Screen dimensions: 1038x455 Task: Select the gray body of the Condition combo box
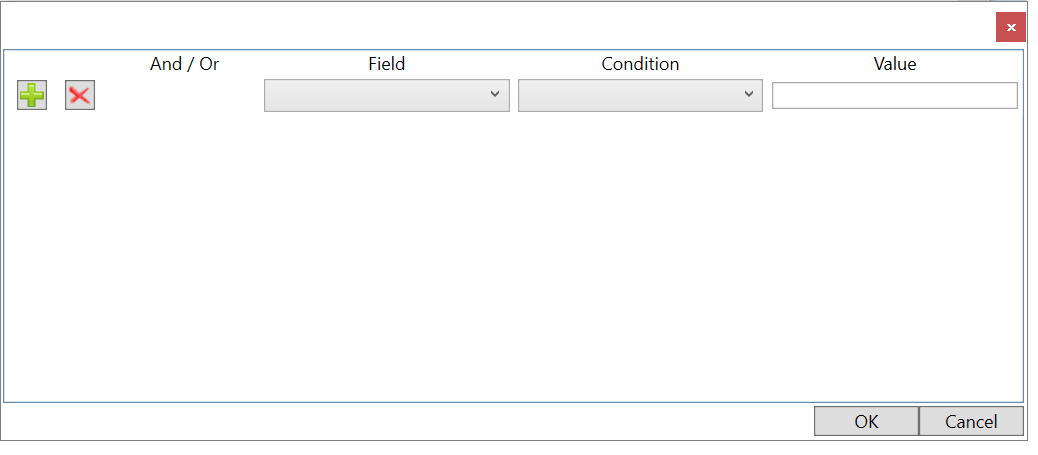[628, 95]
